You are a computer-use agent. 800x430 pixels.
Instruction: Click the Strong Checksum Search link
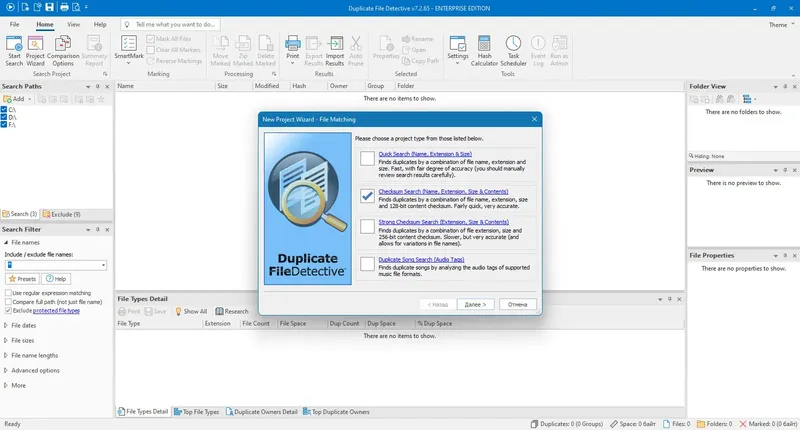[443, 222]
